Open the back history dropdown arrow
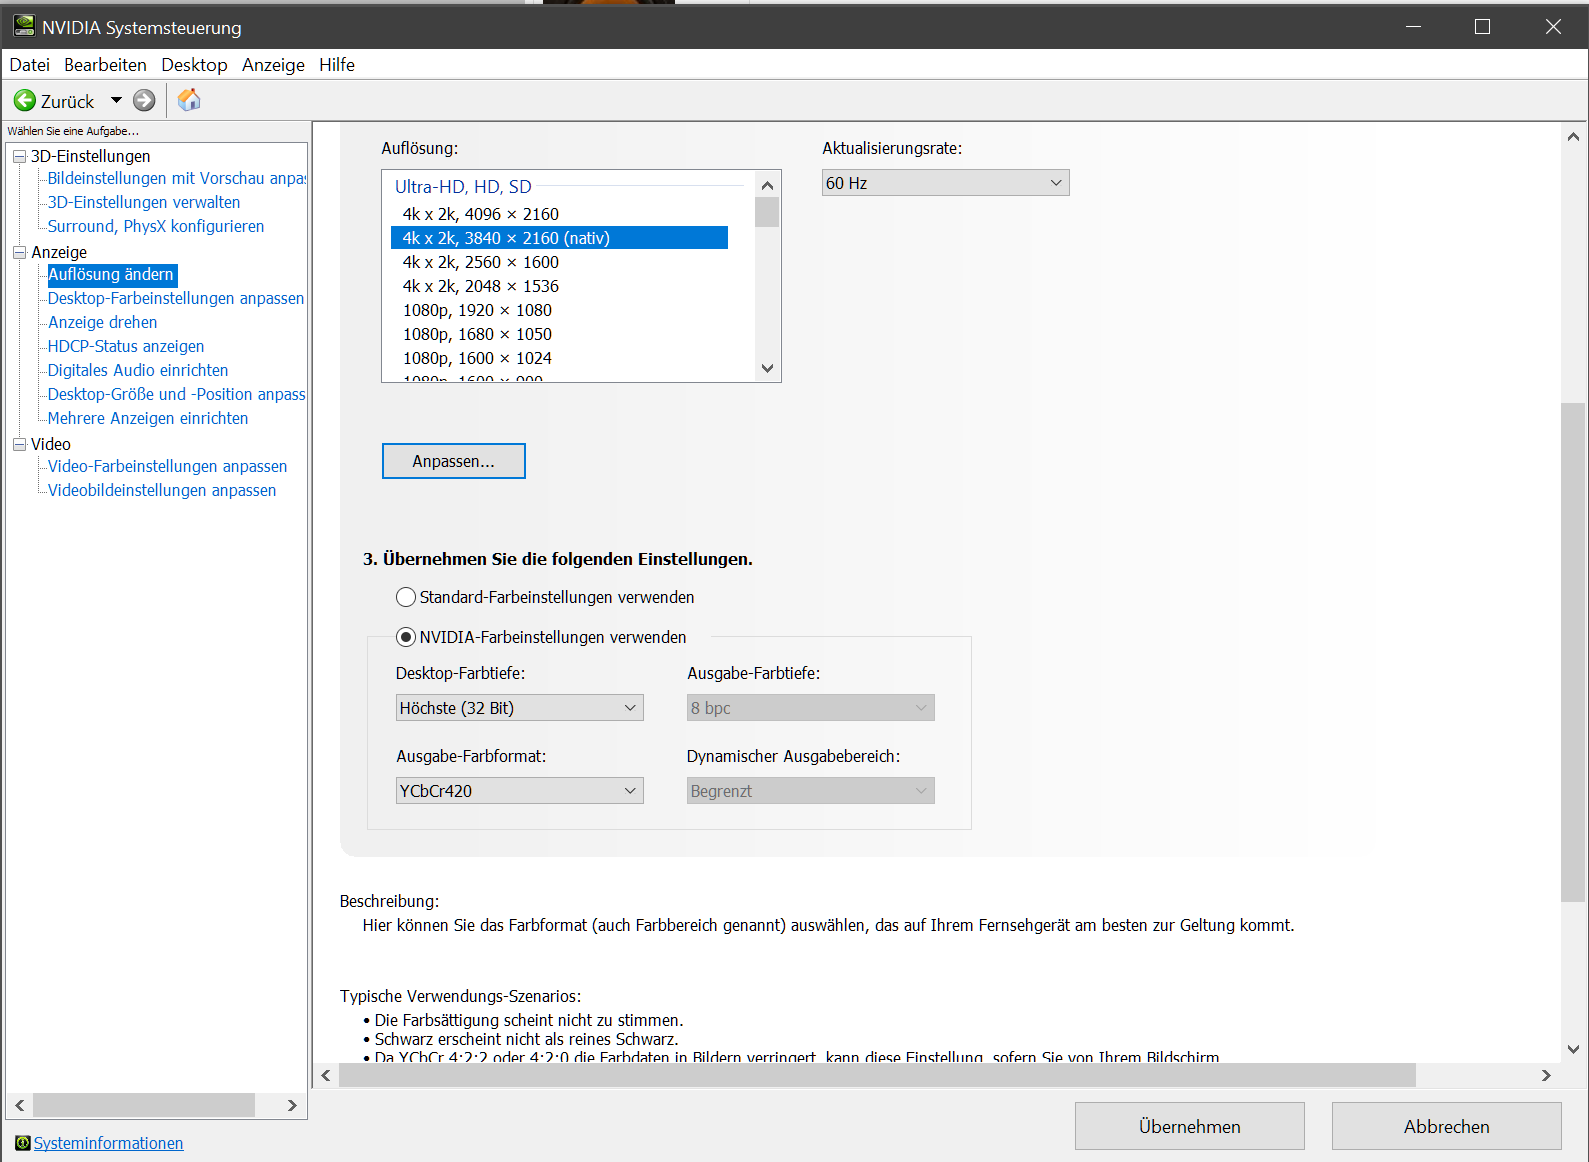The height and width of the screenshot is (1162, 1589). click(x=116, y=101)
